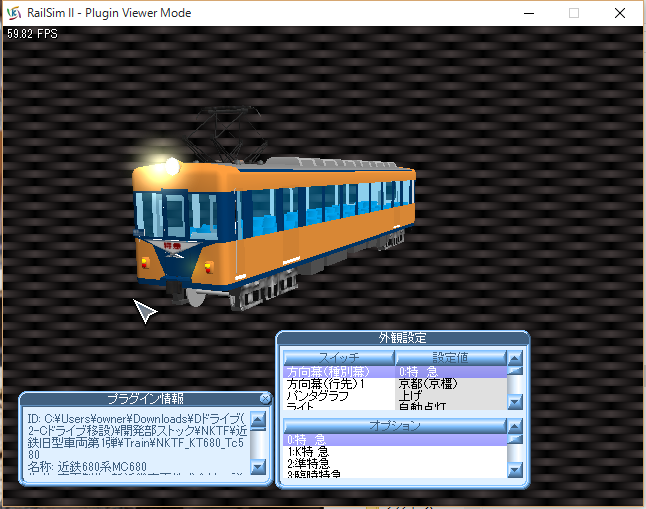The width and height of the screenshot is (646, 509).
Task: Close the プラグイン情報 panel
Action: [x=265, y=399]
